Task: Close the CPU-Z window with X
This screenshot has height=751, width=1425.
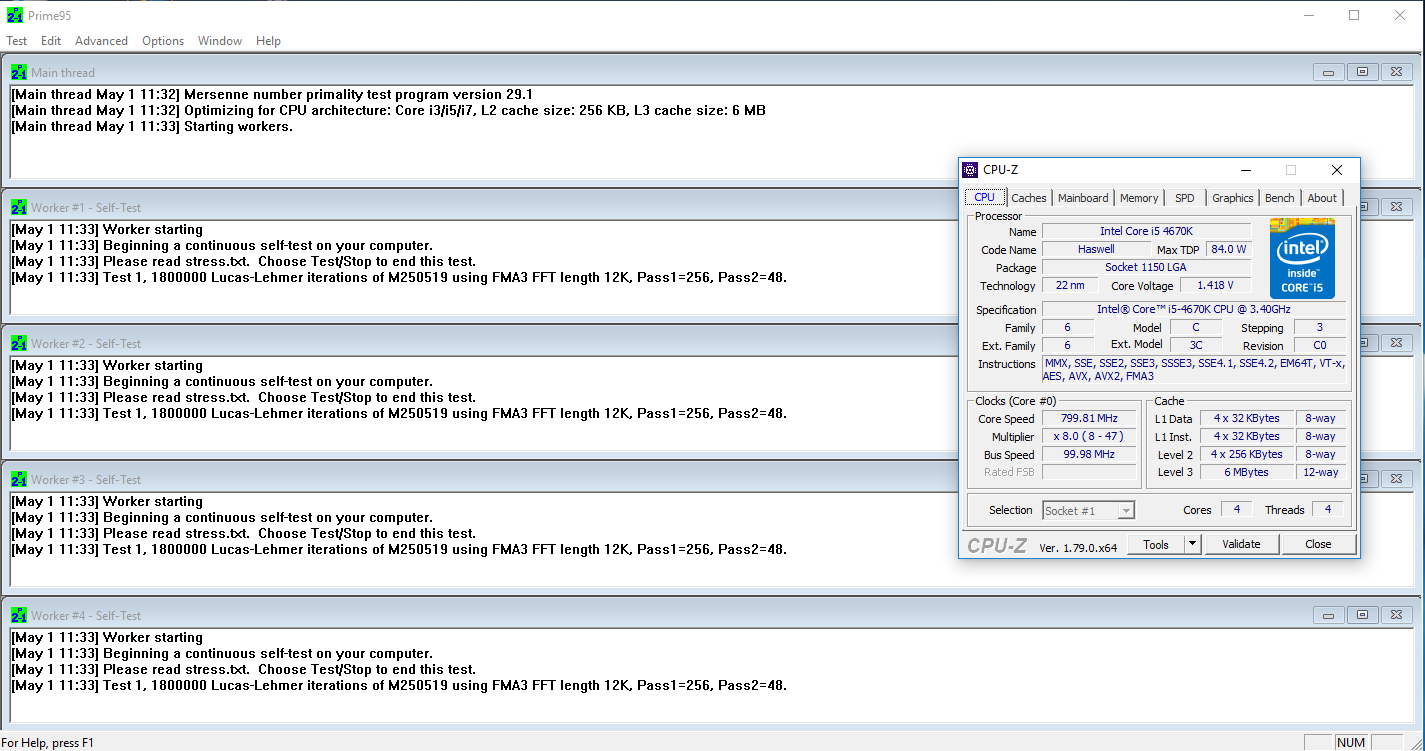Action: click(1337, 170)
